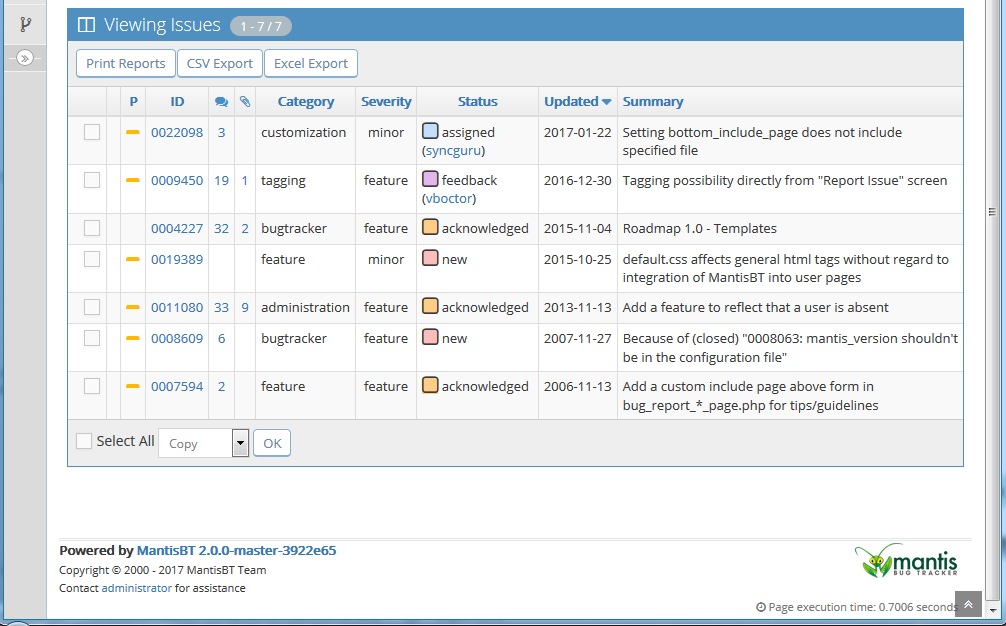Click the Mantis Bug Tracker logo
The width and height of the screenshot is (1006, 626).
[907, 560]
